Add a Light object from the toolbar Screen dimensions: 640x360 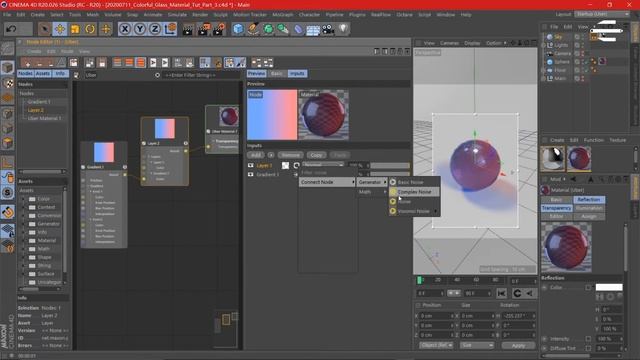343,29
